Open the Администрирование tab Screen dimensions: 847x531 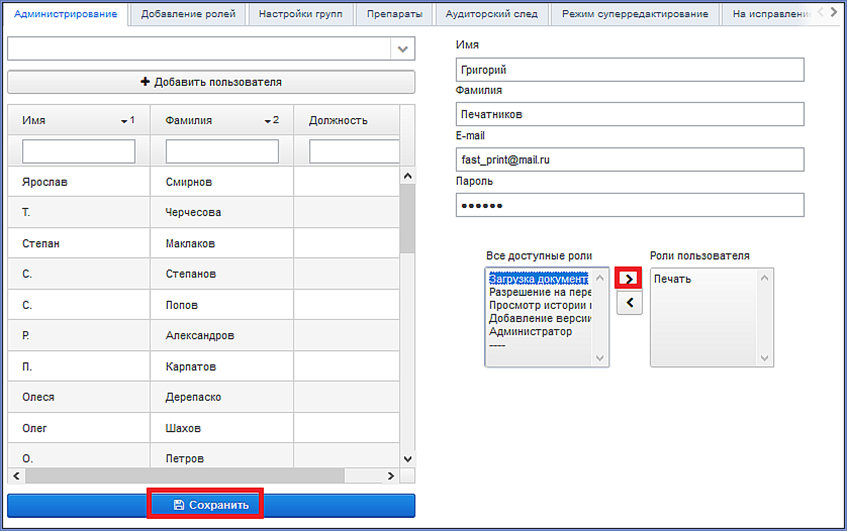(65, 14)
